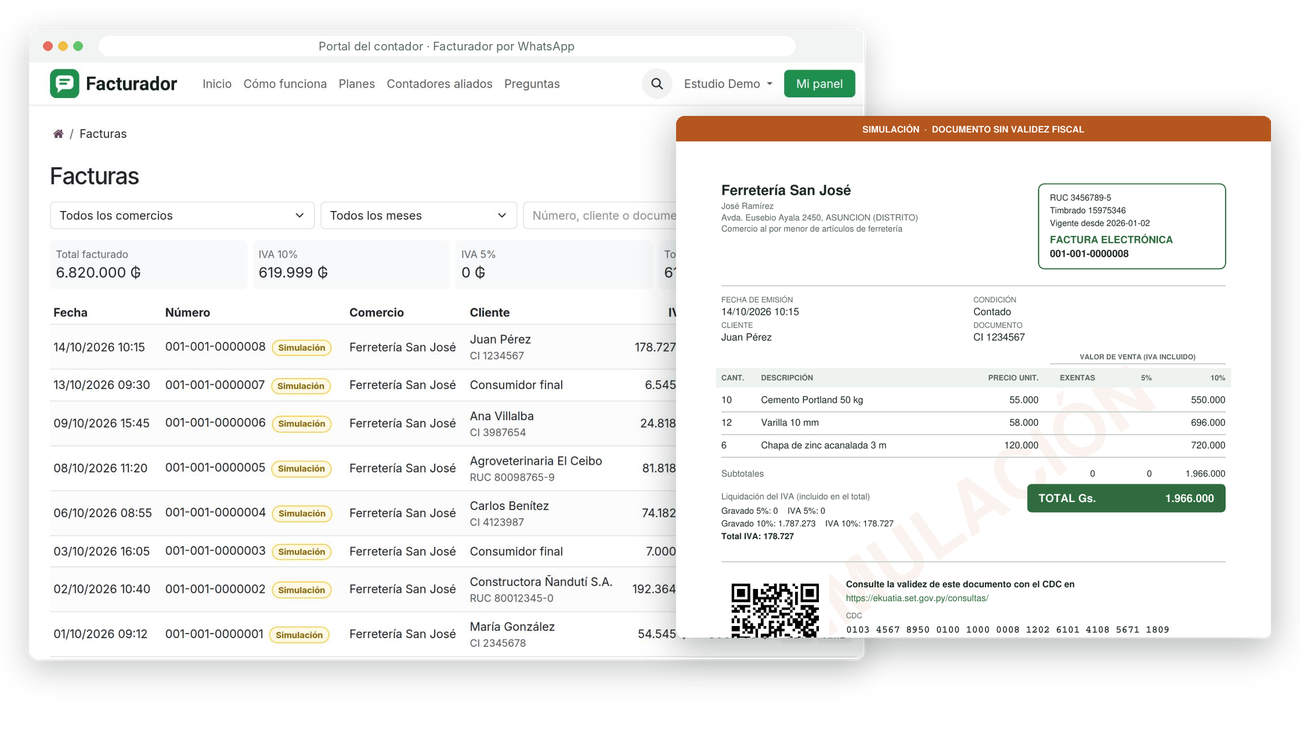Select invoice number 001-001-0000002
Screen dimensions: 1300x735
click(215, 589)
